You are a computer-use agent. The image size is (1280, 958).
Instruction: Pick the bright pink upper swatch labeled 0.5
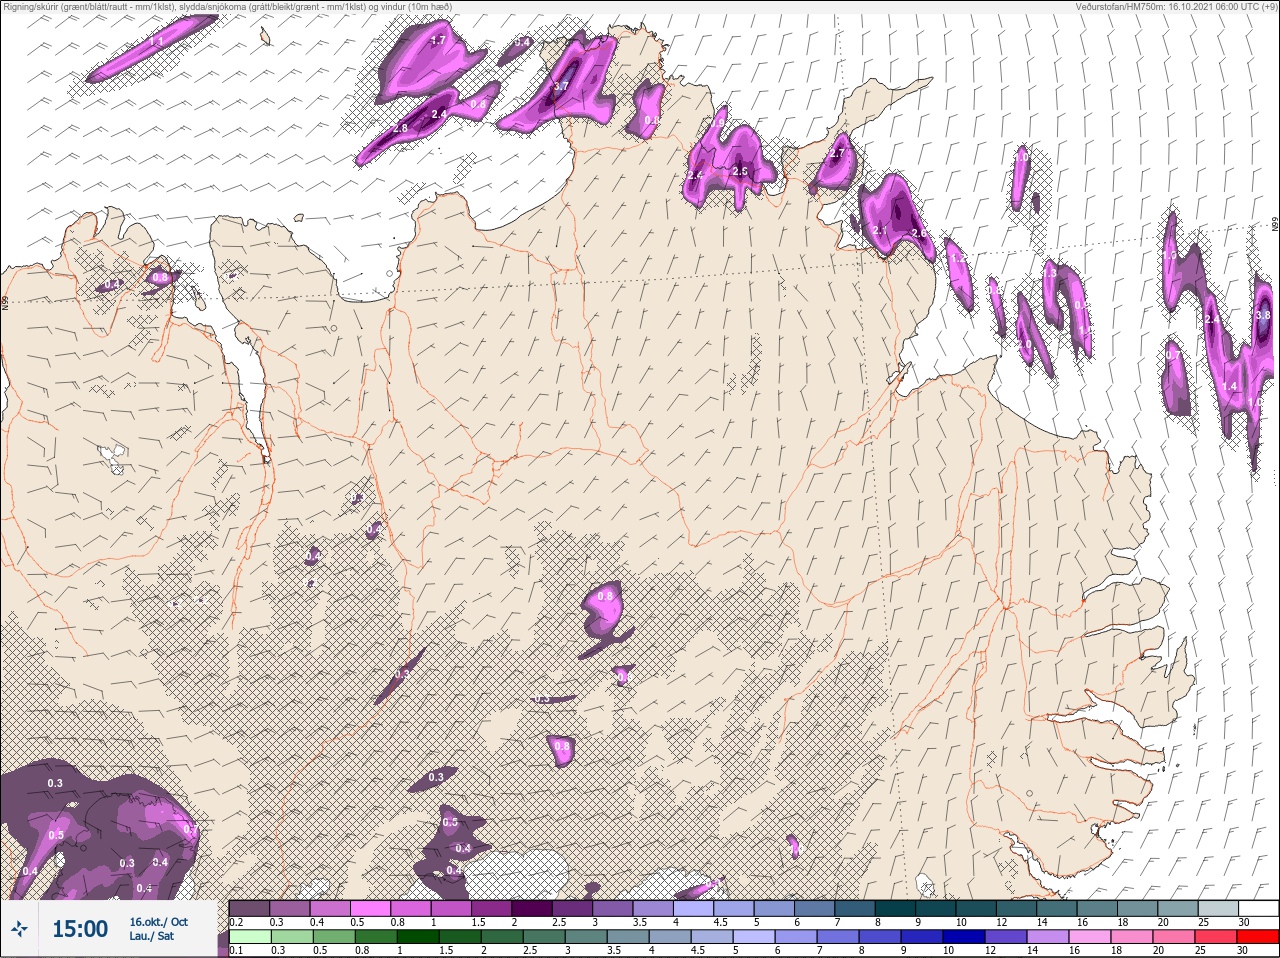(370, 908)
